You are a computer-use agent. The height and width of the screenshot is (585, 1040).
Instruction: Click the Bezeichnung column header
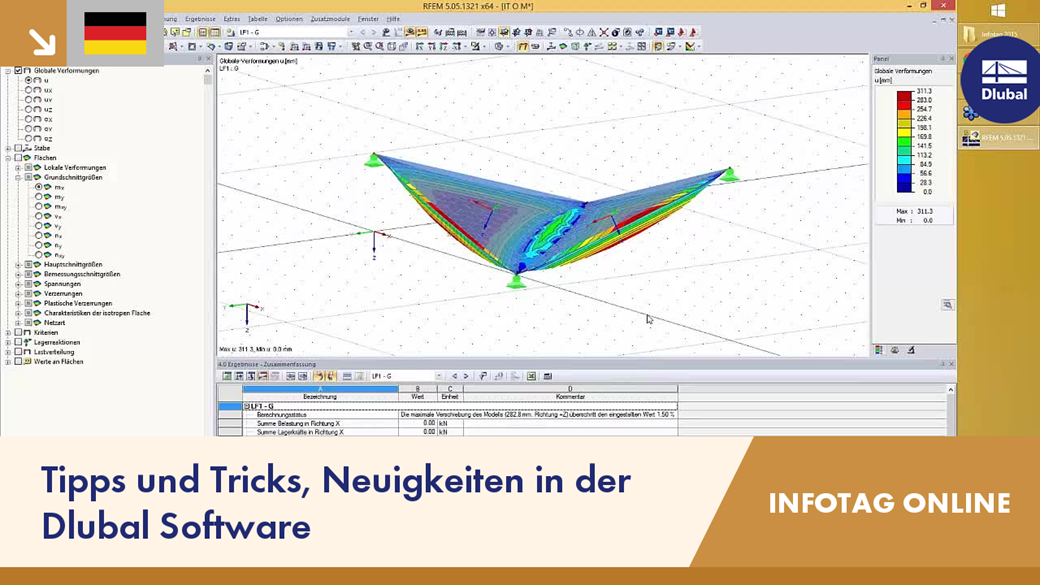tap(320, 397)
